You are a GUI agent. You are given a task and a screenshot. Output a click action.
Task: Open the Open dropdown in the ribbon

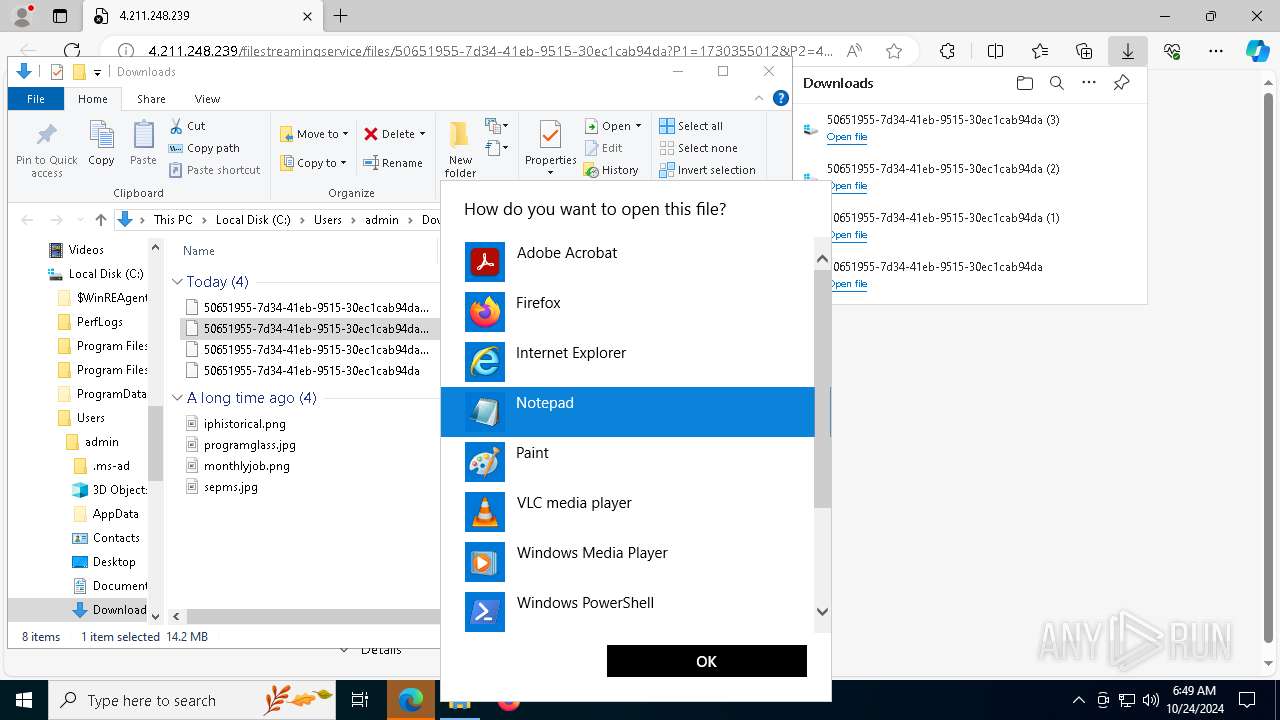[614, 126]
